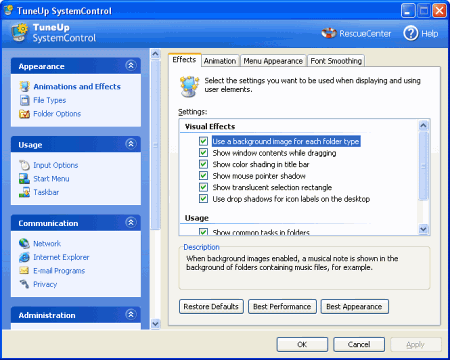The height and width of the screenshot is (360, 450).
Task: Open the Folder Options icon
Action: tap(24, 114)
